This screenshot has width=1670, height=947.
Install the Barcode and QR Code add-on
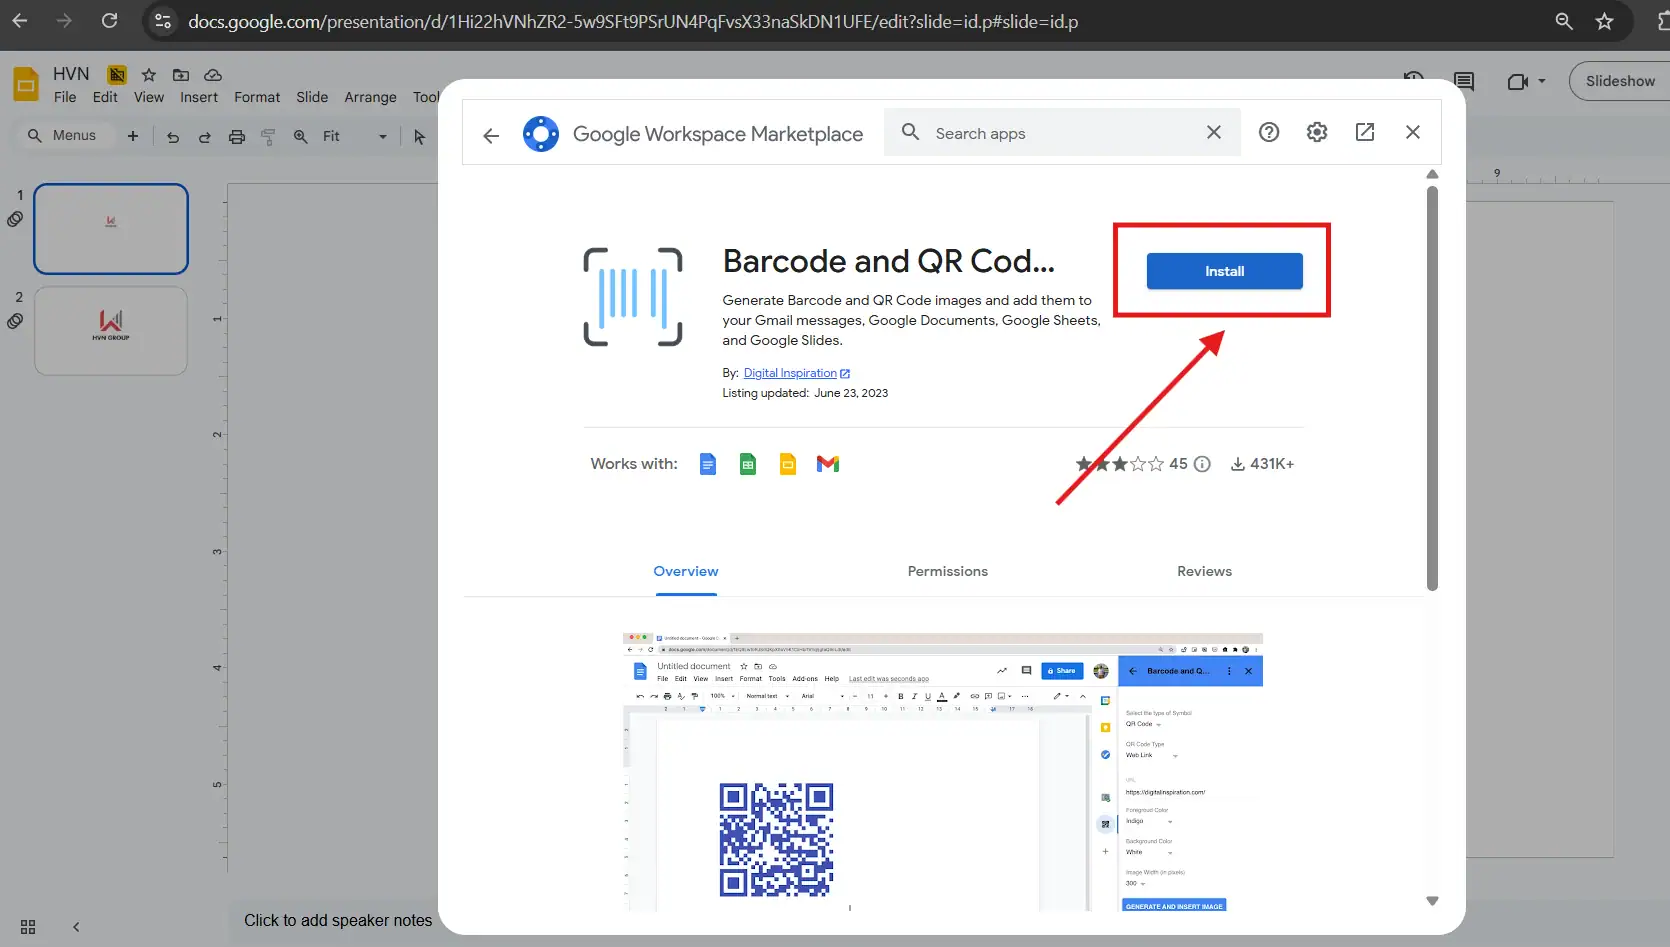(1224, 271)
